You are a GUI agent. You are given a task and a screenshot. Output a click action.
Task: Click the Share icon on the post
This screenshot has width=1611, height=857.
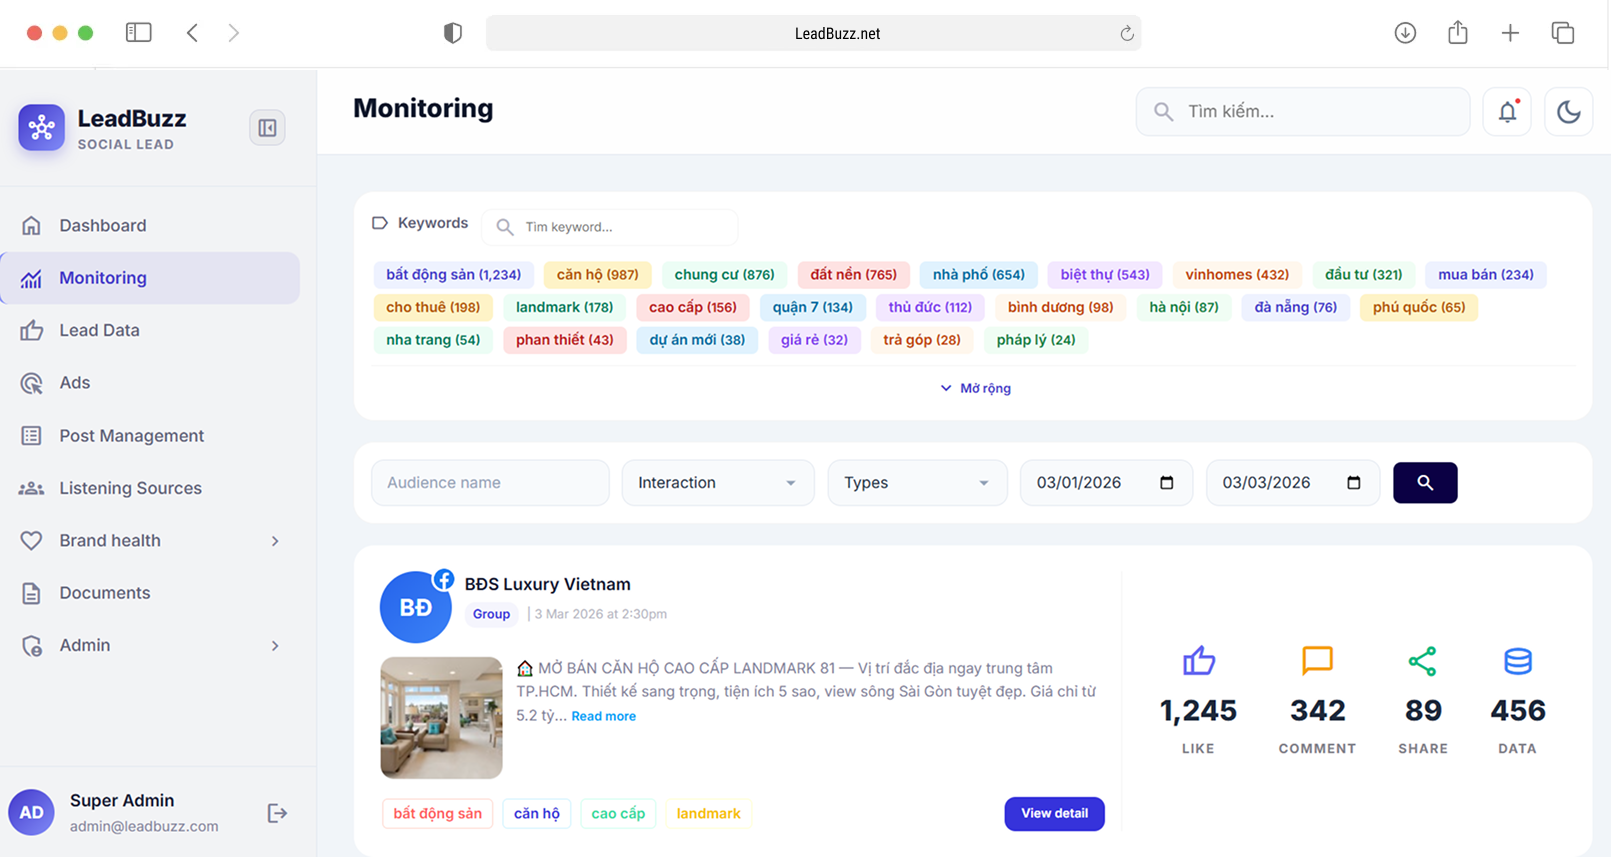1422,661
